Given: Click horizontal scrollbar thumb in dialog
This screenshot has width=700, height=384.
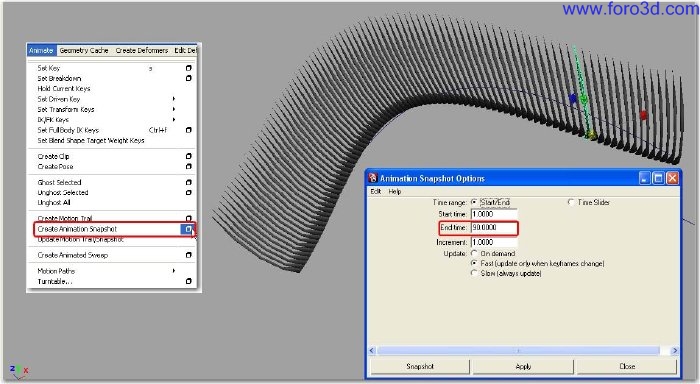Looking at the screenshot, I should click(x=518, y=351).
